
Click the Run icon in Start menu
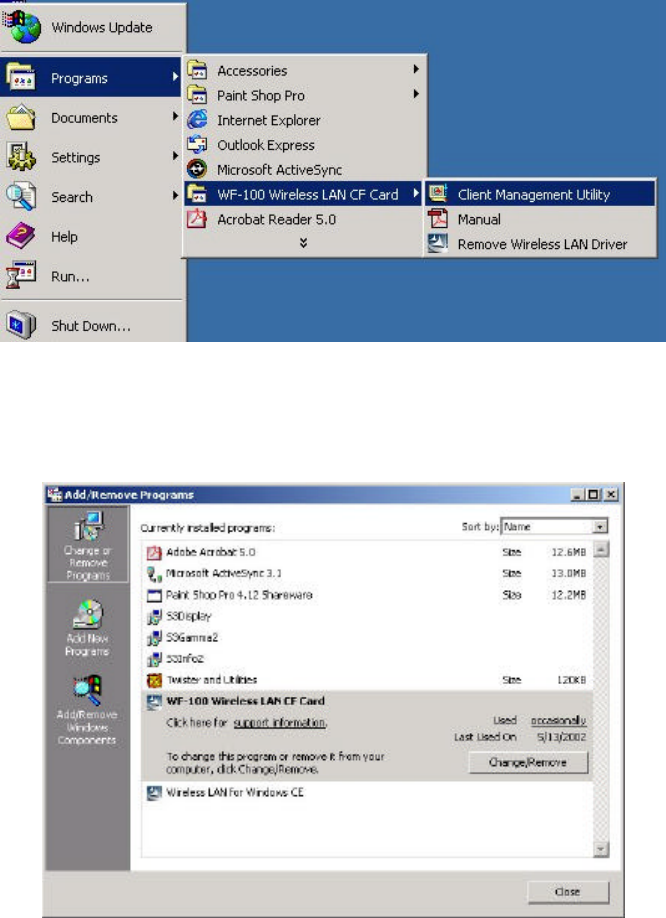[x=21, y=276]
